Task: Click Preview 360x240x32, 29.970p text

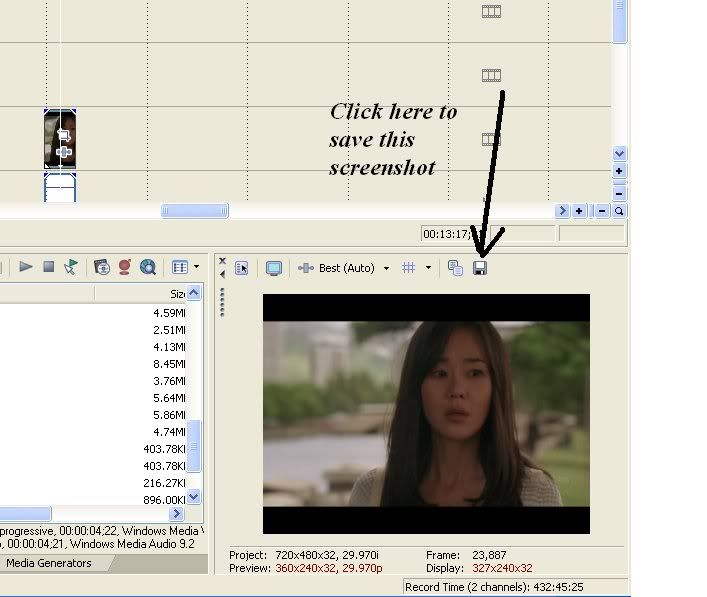Action: coord(306,568)
